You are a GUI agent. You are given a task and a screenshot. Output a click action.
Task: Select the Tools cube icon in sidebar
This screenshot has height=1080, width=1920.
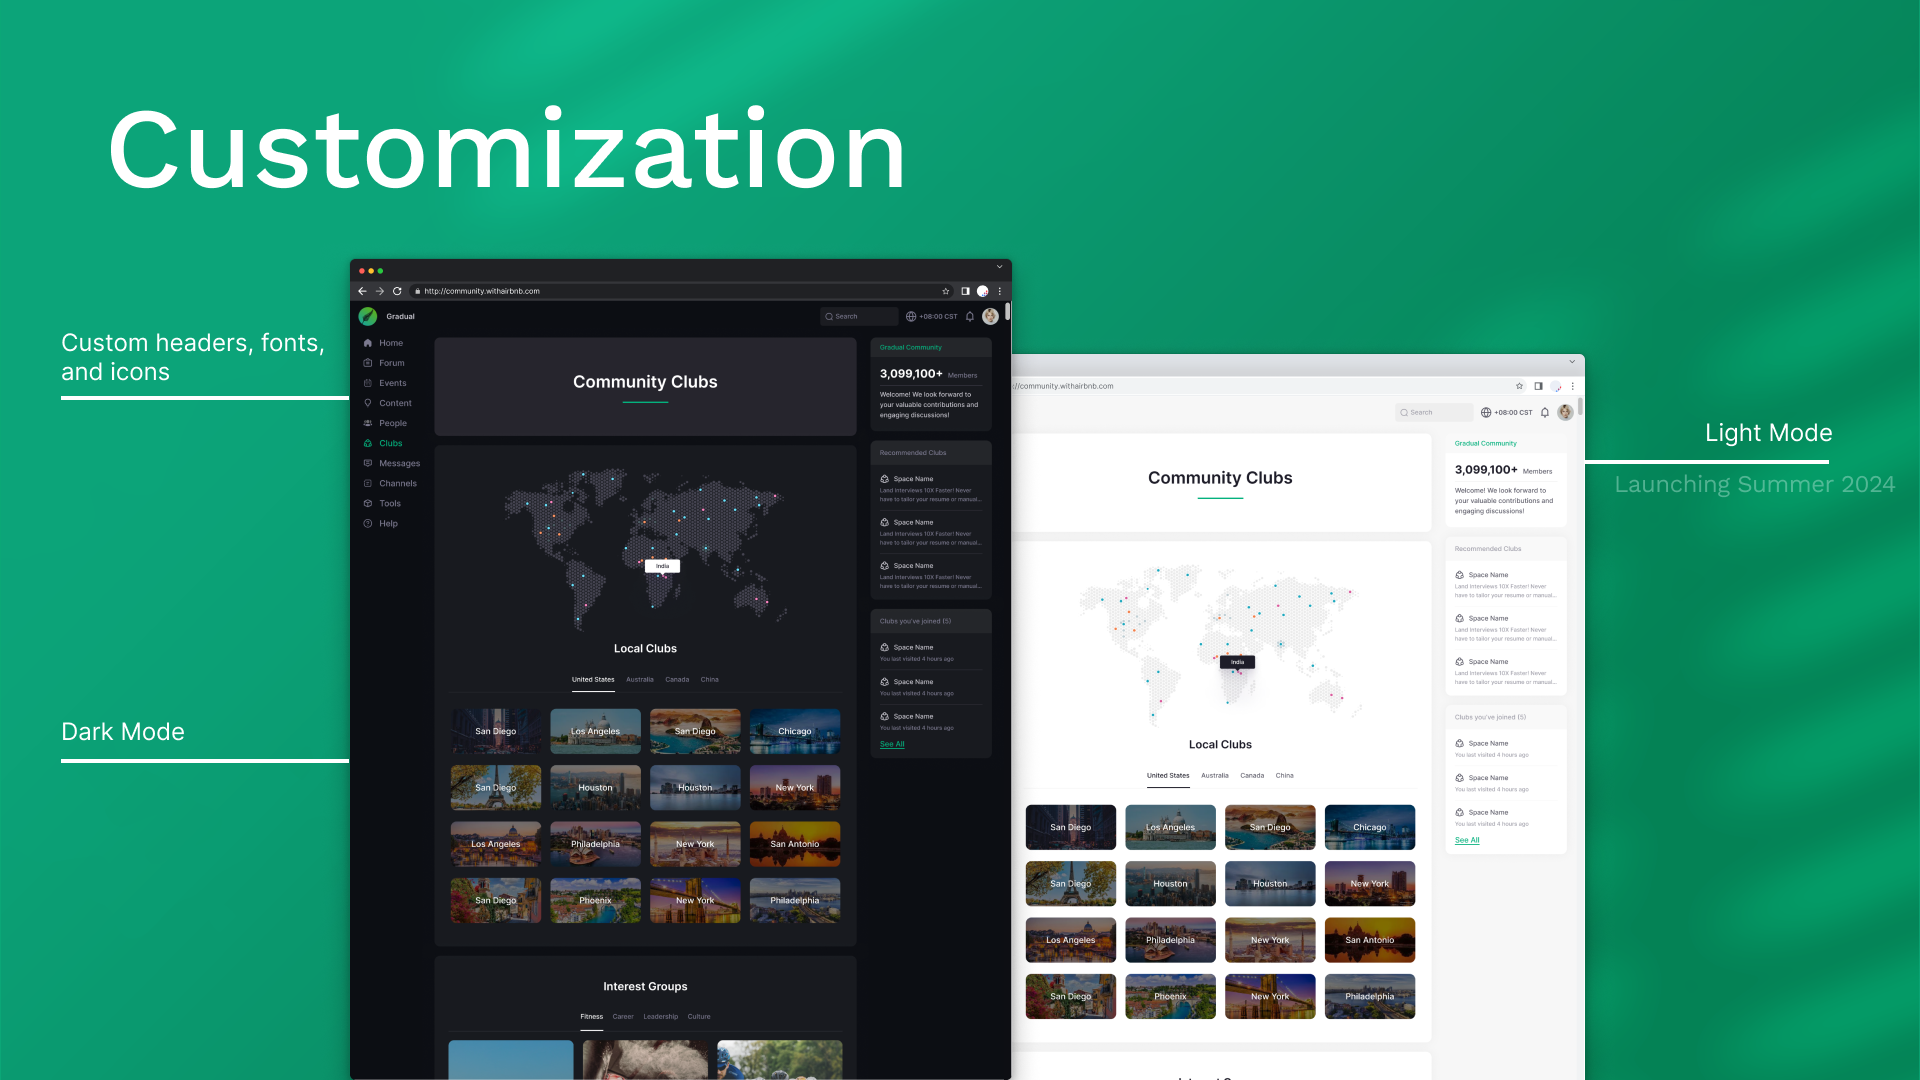[x=368, y=503]
